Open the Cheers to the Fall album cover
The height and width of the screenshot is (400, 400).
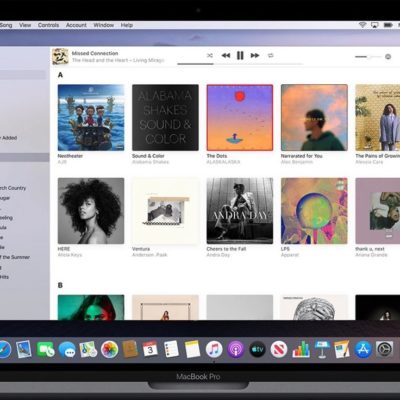click(240, 211)
